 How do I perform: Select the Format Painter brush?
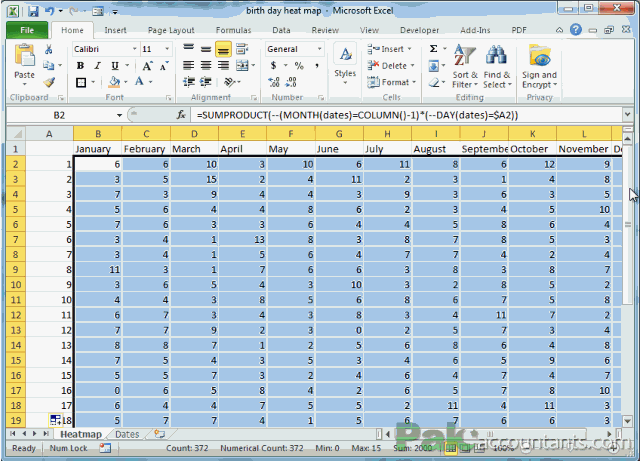[x=49, y=82]
